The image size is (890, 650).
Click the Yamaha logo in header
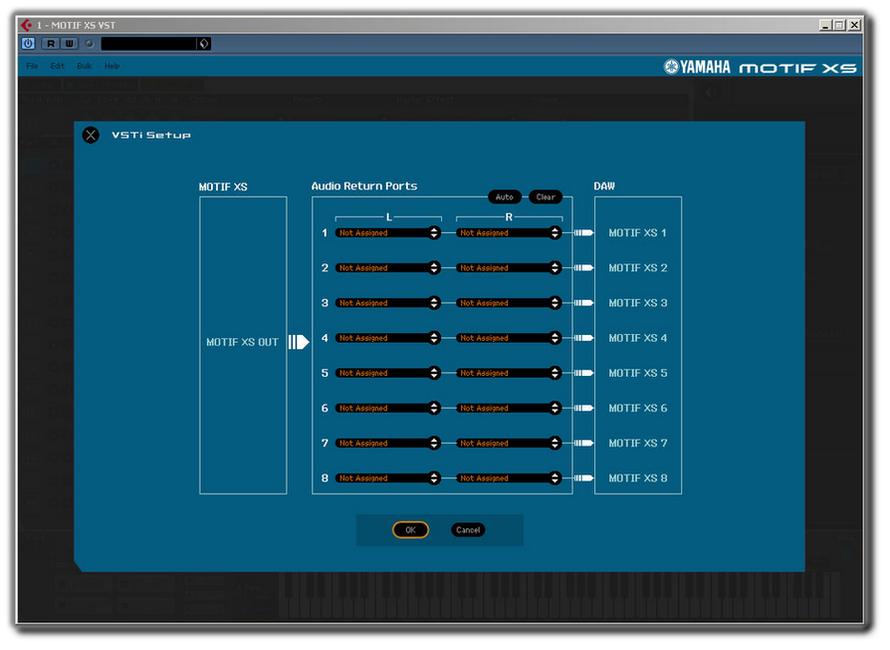click(x=697, y=67)
